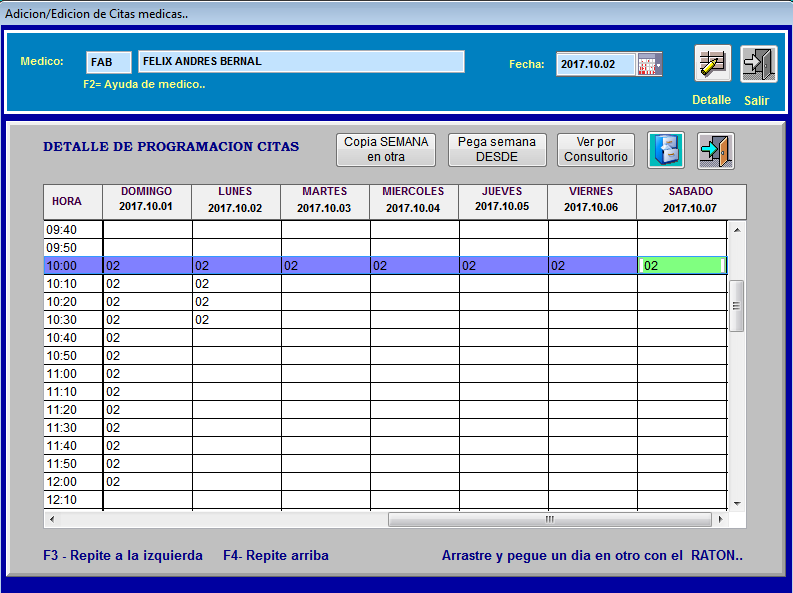The width and height of the screenshot is (793, 593).
Task: Click the grid's vertical scrollbar up arrow
Action: tap(737, 230)
